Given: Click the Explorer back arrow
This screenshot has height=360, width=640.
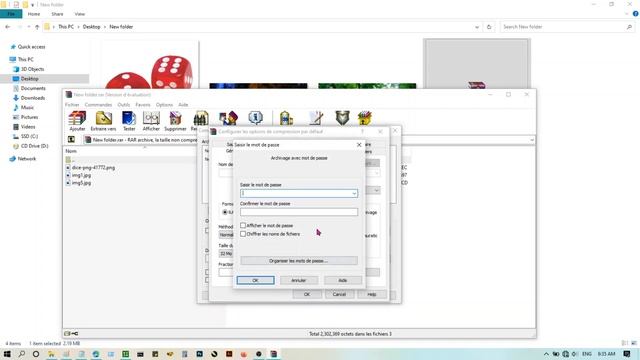Looking at the screenshot, I should [x=8, y=27].
